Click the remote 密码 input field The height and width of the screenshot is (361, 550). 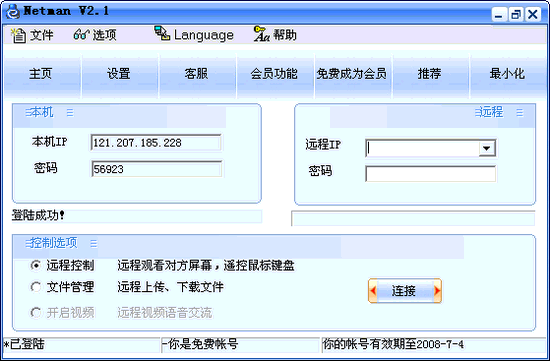coord(430,174)
